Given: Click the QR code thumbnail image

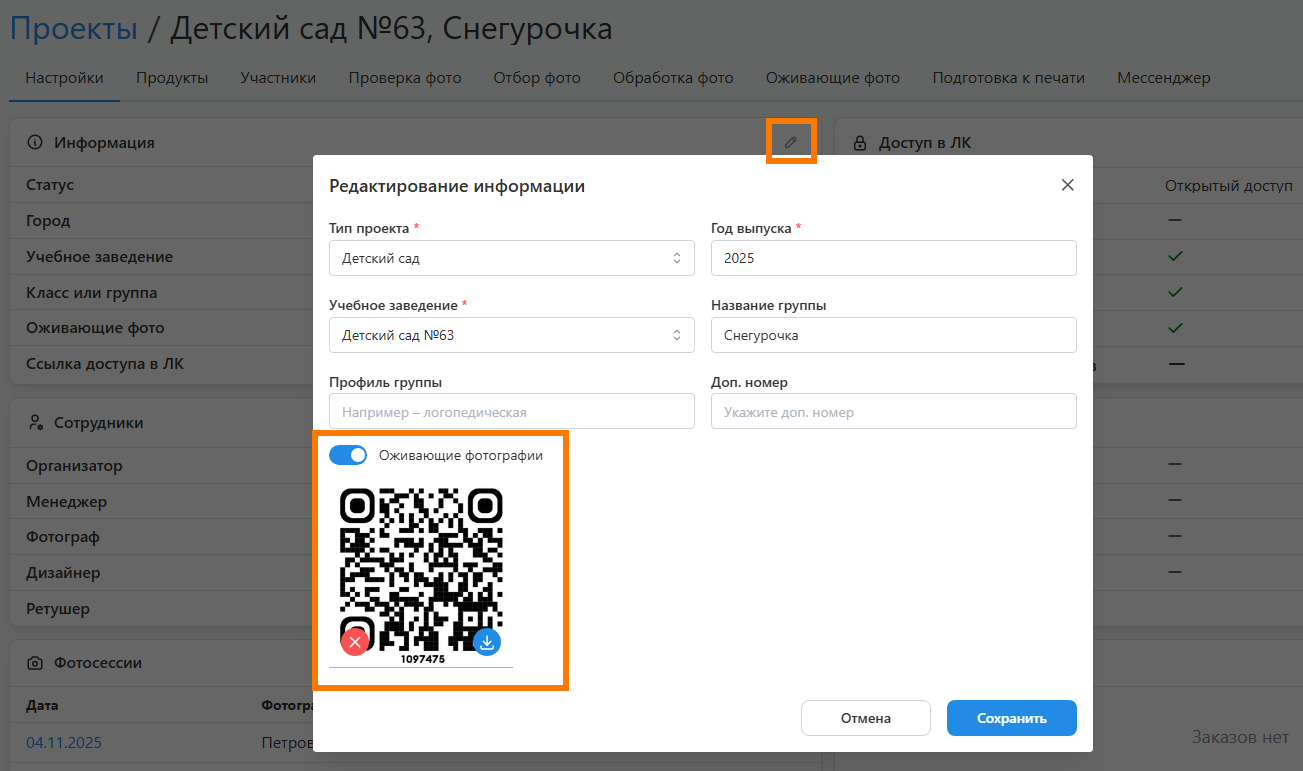Looking at the screenshot, I should pos(421,565).
